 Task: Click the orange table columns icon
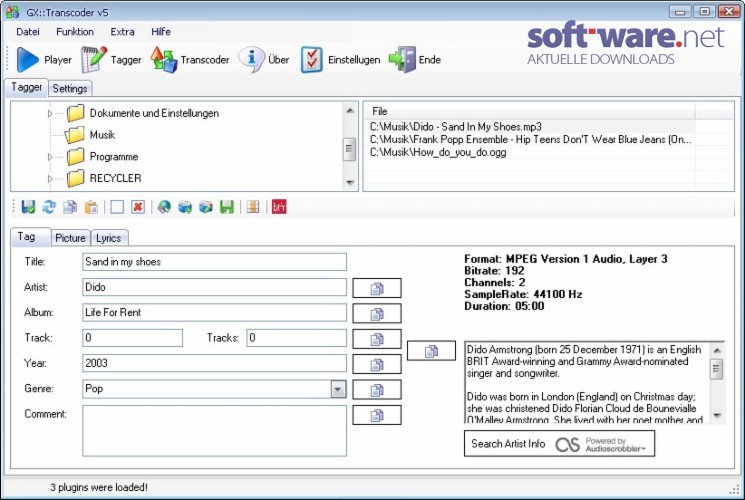click(x=253, y=207)
